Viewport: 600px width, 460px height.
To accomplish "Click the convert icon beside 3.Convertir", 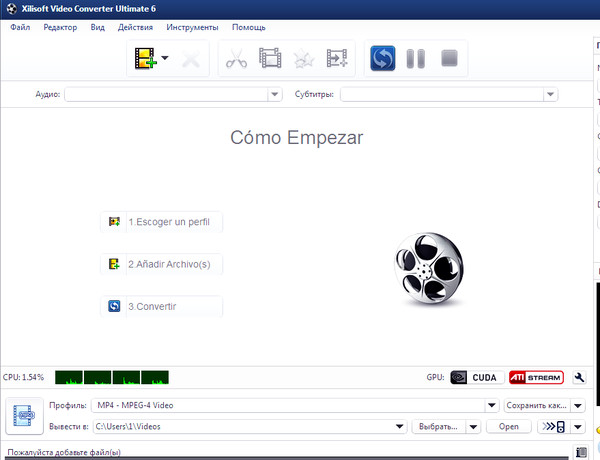I will pos(114,306).
